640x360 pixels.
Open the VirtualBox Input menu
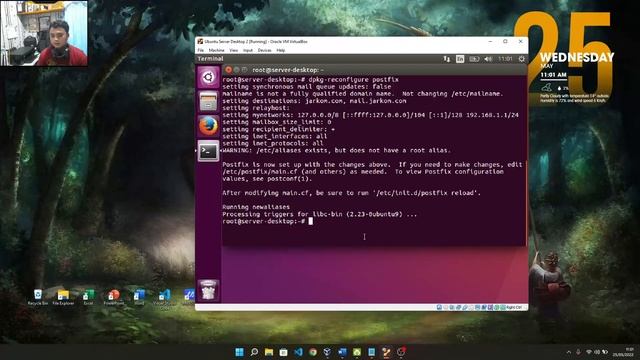(x=248, y=50)
